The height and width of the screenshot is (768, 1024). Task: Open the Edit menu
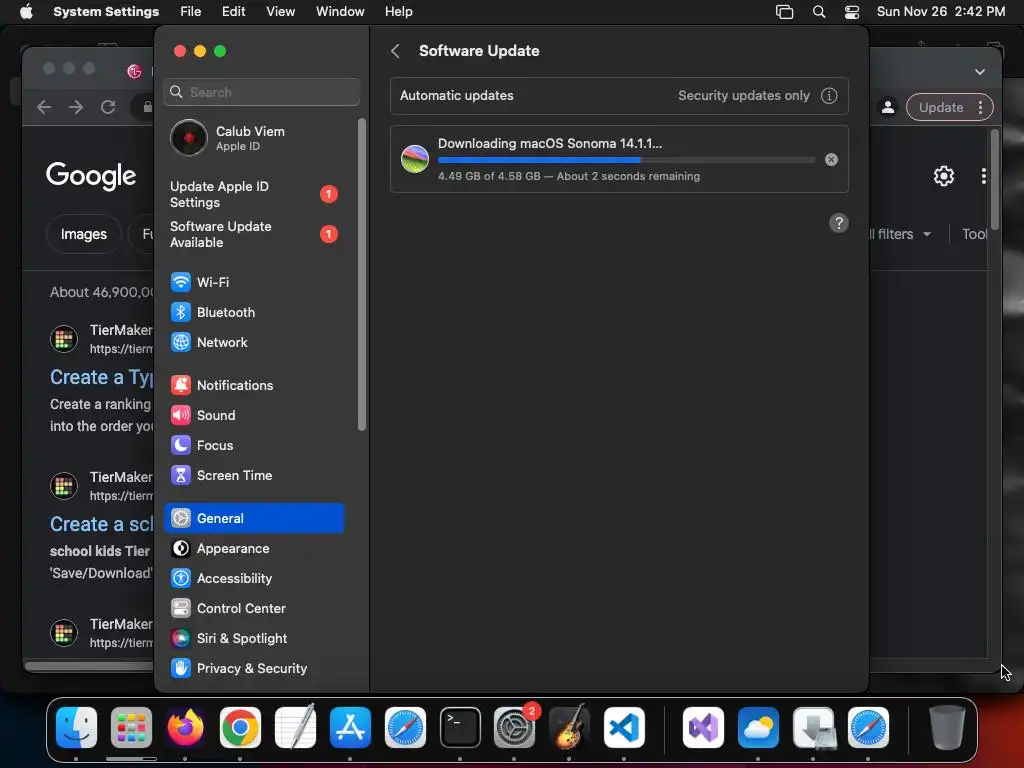pyautogui.click(x=233, y=12)
